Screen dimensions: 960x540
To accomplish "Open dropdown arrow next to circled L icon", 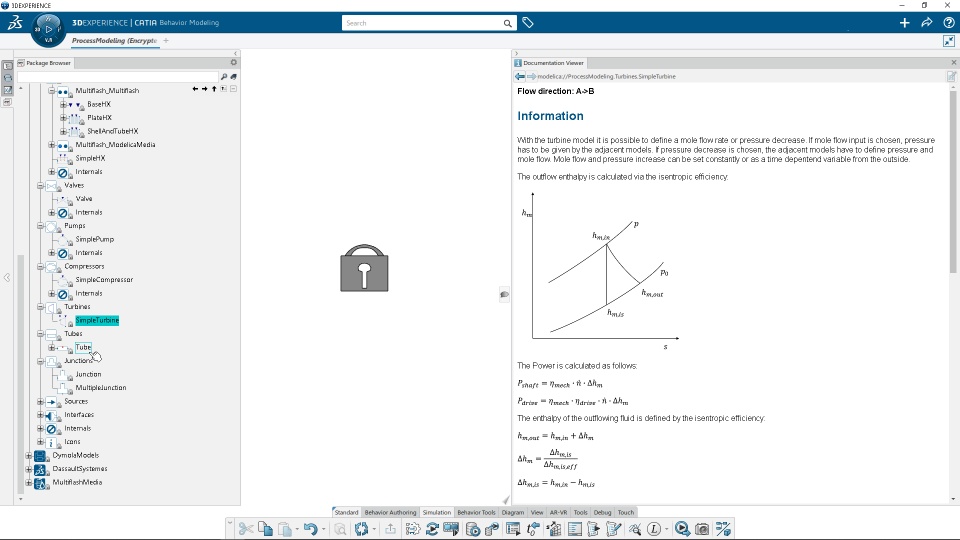I will click(666, 529).
